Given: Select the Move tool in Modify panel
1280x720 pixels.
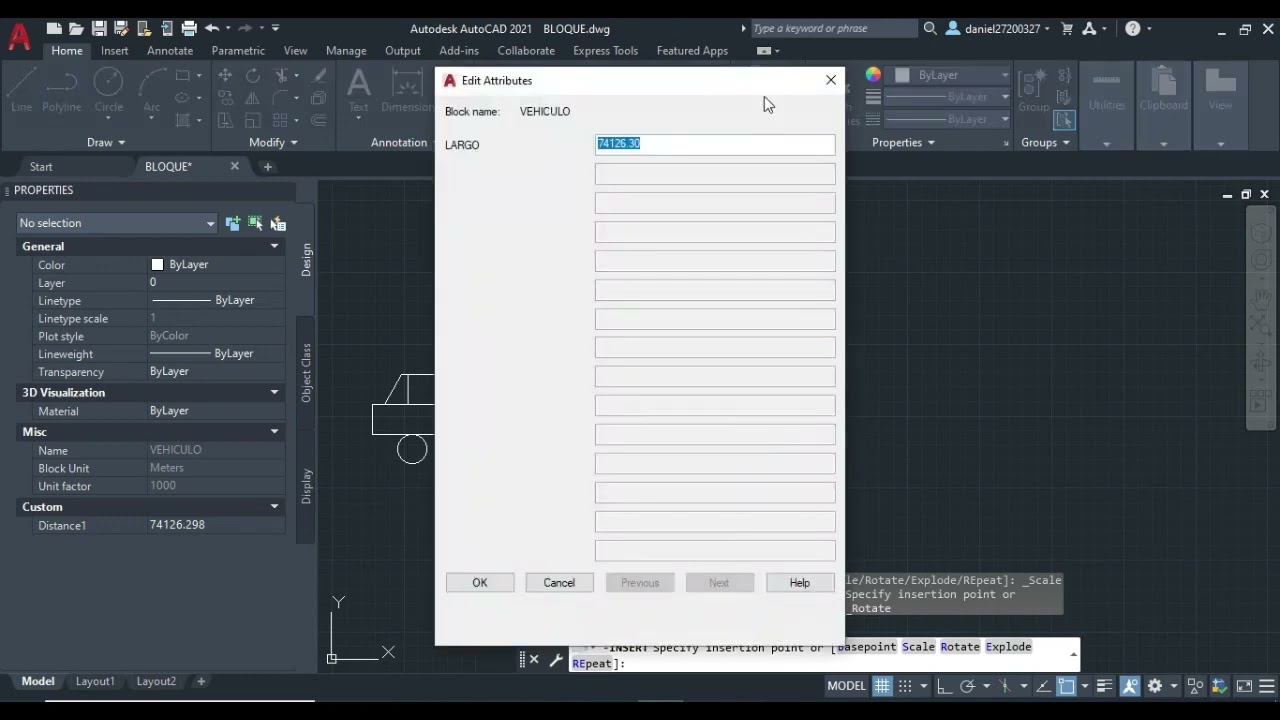Looking at the screenshot, I should point(225,76).
